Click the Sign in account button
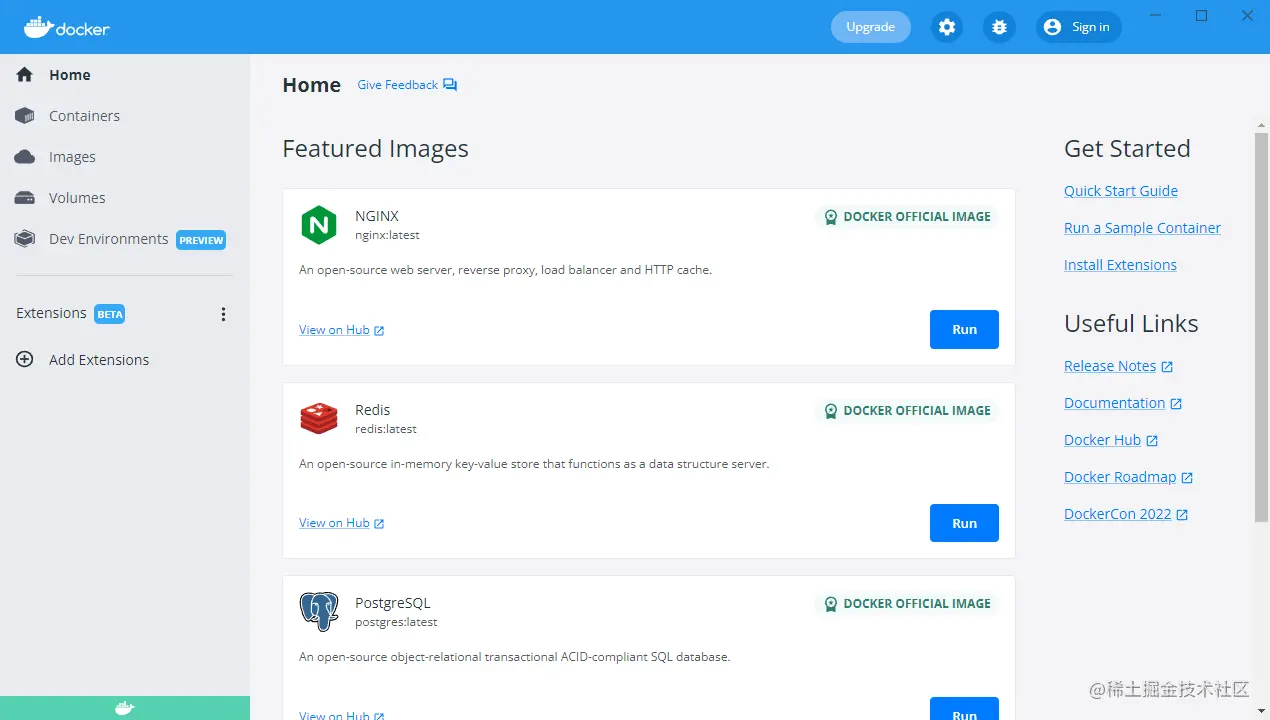 [x=1078, y=27]
